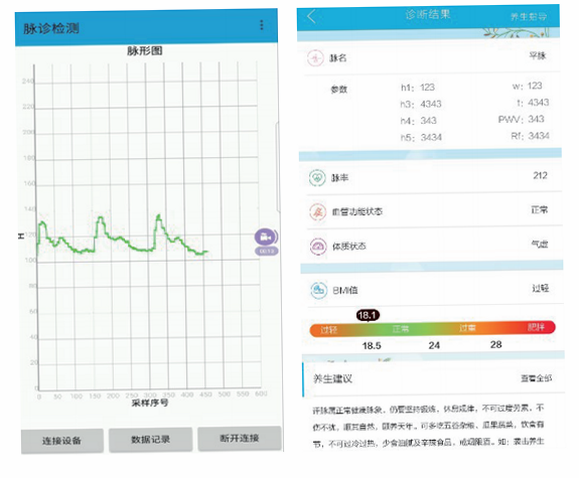Click the h1: 123 parameter

[418, 88]
